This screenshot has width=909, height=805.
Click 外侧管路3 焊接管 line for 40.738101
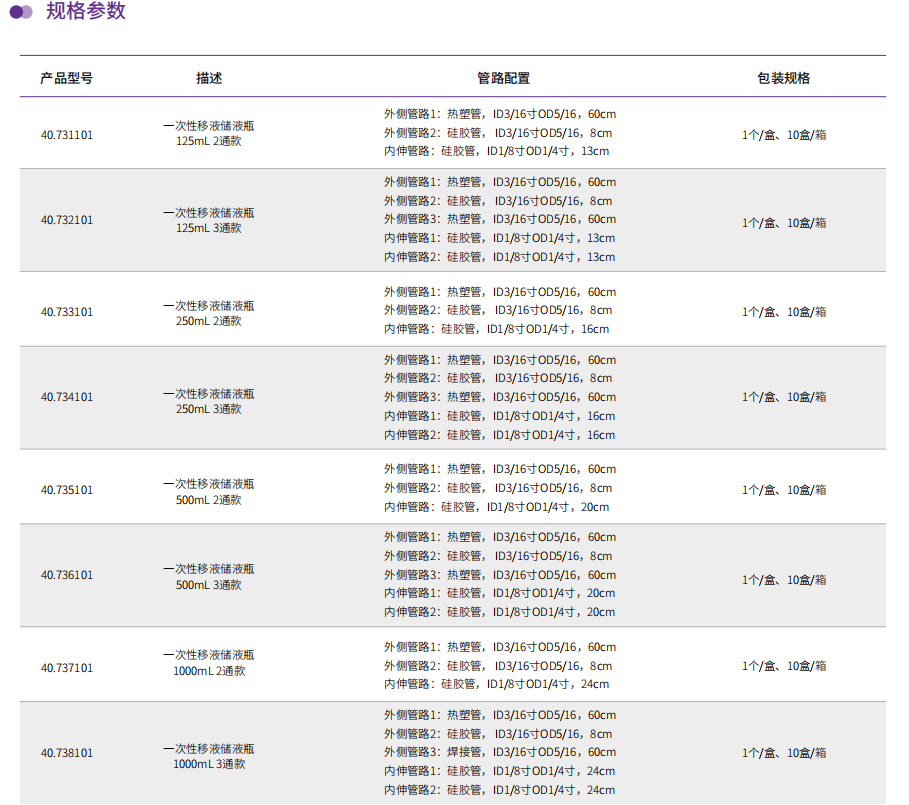[x=500, y=752]
